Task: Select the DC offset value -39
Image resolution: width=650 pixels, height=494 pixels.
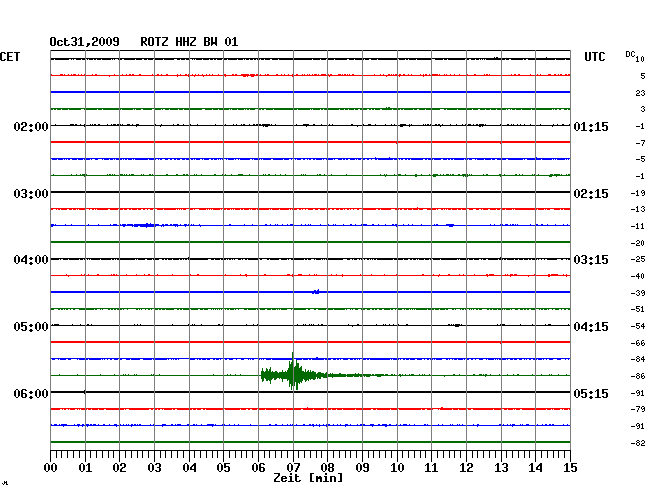Action: coord(638,293)
